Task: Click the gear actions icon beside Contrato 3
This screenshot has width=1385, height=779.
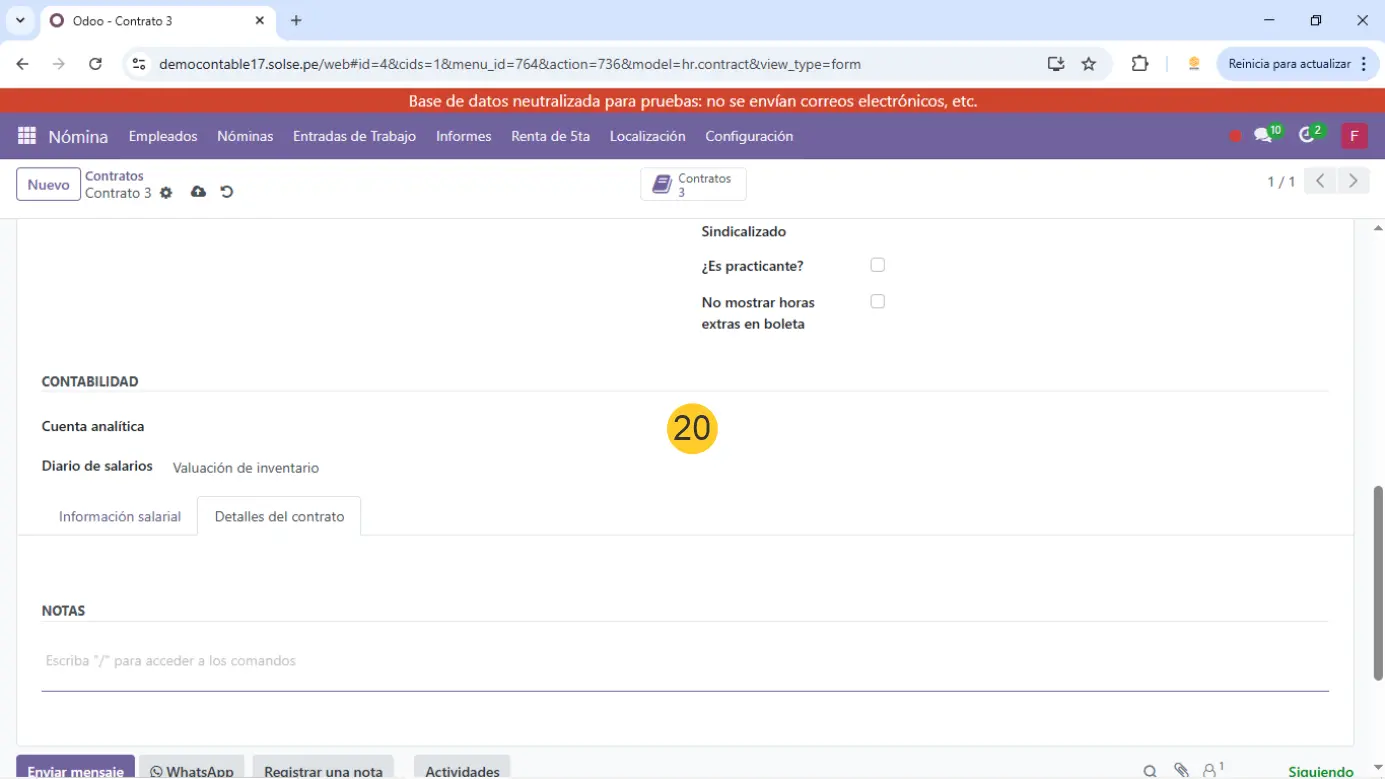Action: pyautogui.click(x=166, y=193)
